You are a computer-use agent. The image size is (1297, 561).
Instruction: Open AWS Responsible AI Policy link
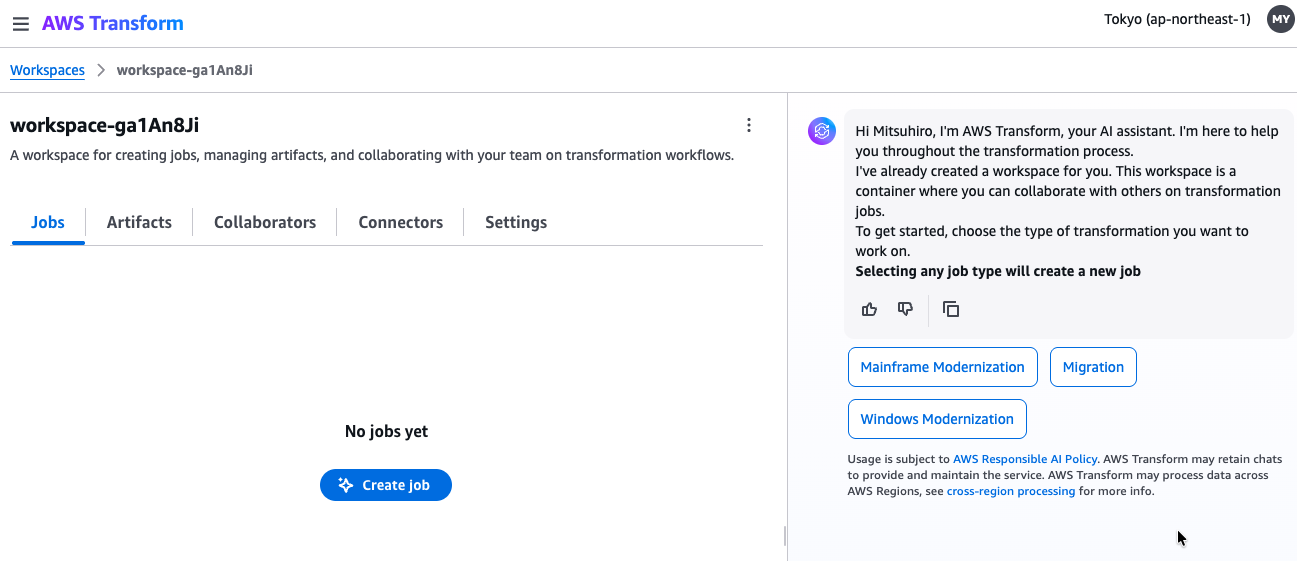tap(1025, 459)
